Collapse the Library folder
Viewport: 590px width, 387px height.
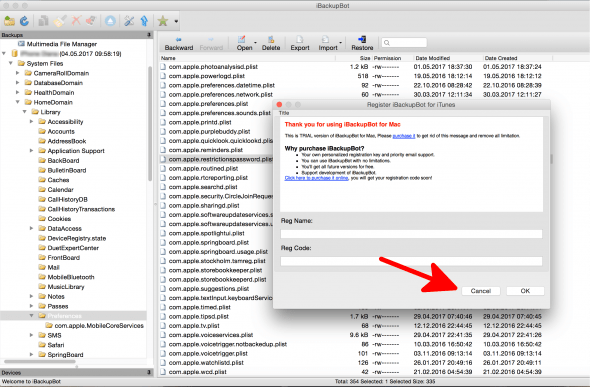(x=24, y=112)
